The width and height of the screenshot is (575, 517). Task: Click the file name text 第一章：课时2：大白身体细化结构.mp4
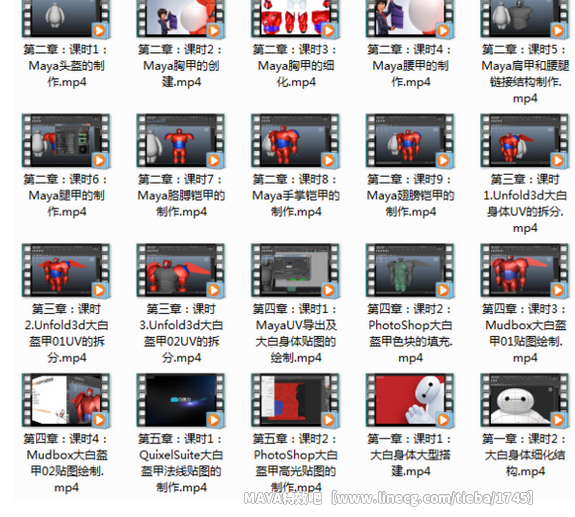point(525,455)
